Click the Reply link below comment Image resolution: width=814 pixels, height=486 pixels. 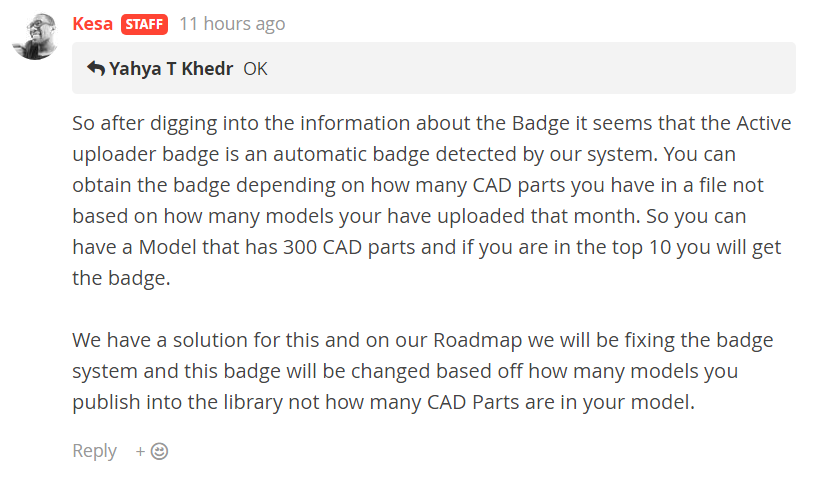pos(94,451)
